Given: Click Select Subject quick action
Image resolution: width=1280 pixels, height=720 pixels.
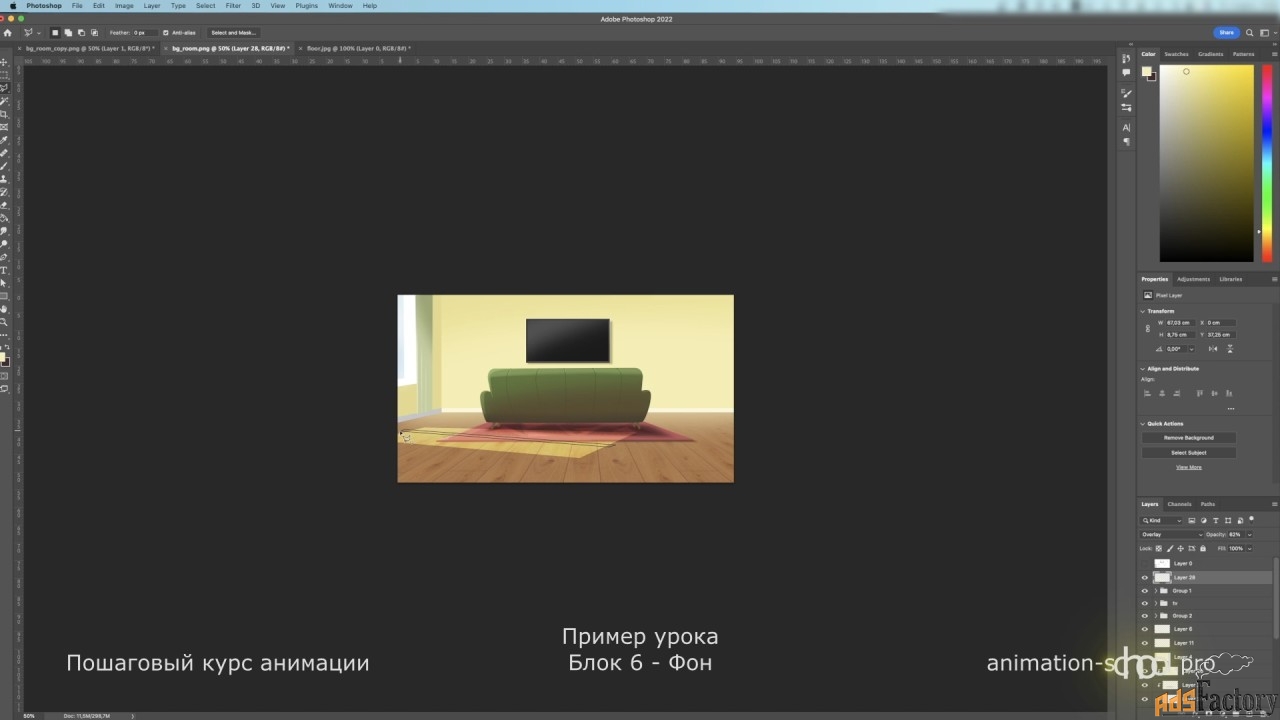Looking at the screenshot, I should [1189, 453].
